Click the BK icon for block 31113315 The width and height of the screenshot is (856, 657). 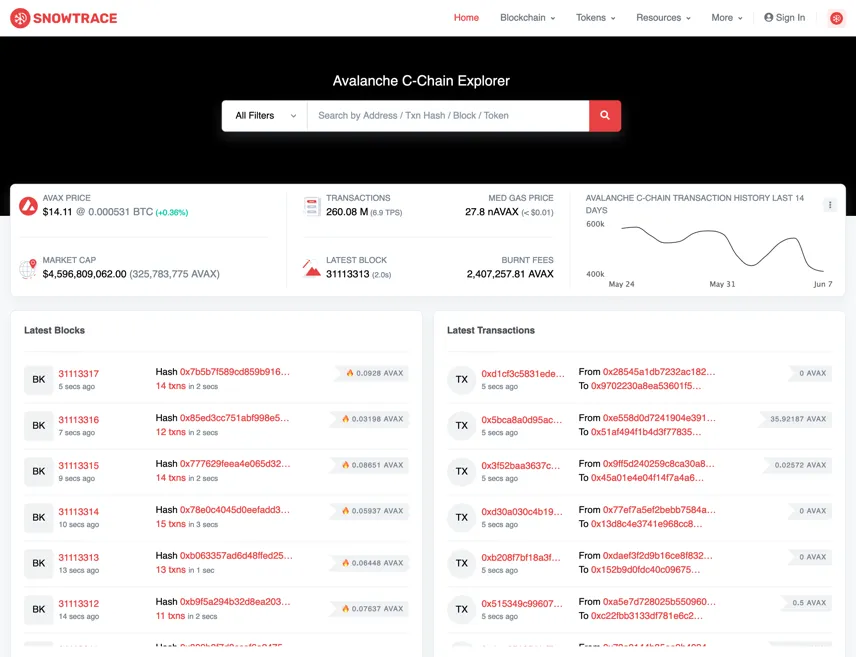pyautogui.click(x=39, y=471)
